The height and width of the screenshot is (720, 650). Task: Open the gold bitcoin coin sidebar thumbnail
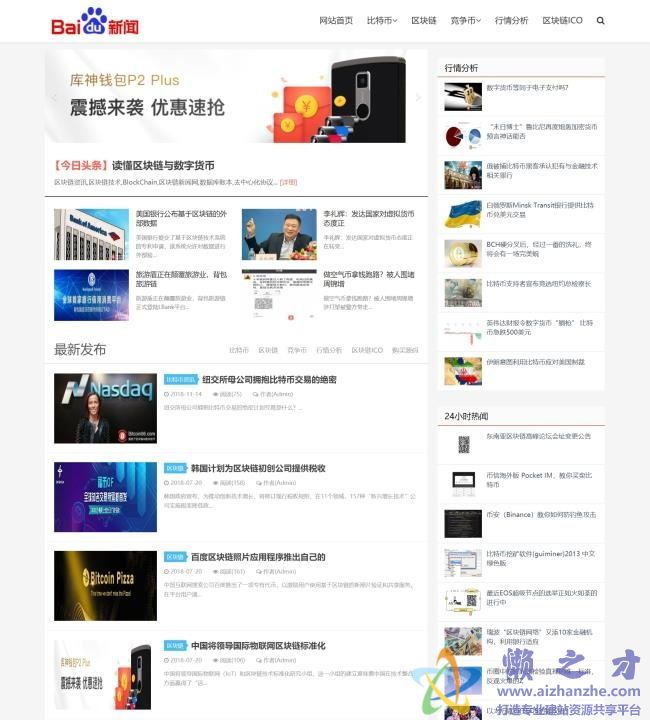point(463,253)
